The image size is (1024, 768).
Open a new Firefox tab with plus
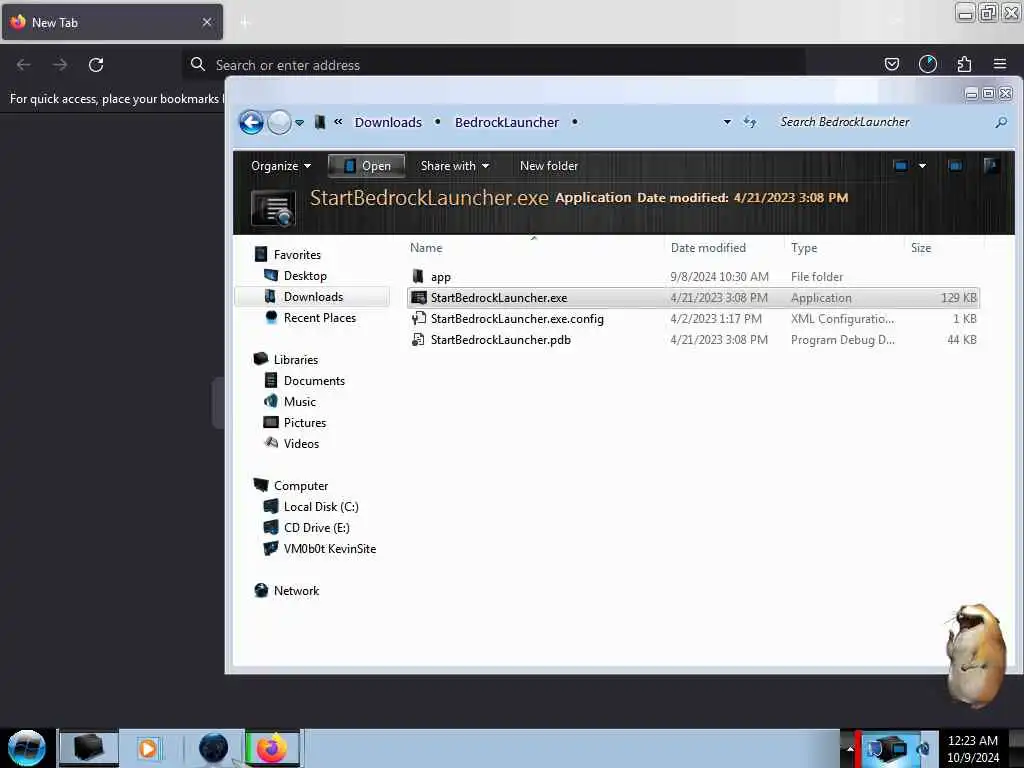pyautogui.click(x=245, y=23)
